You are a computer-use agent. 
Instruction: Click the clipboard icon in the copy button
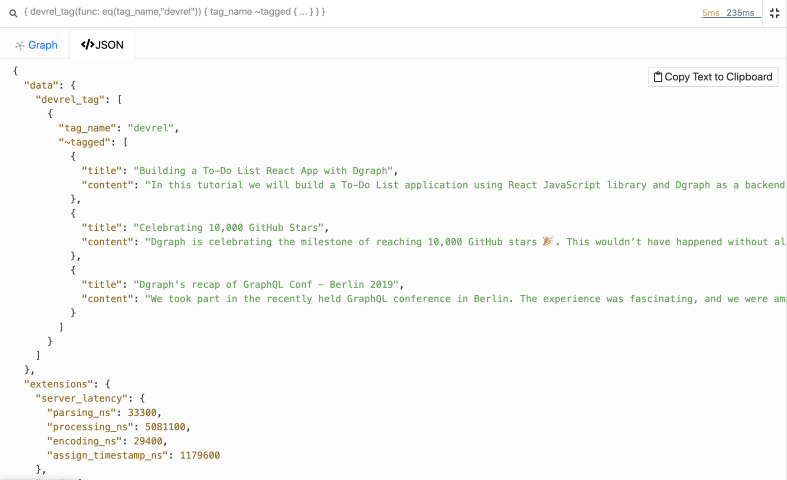pyautogui.click(x=657, y=77)
